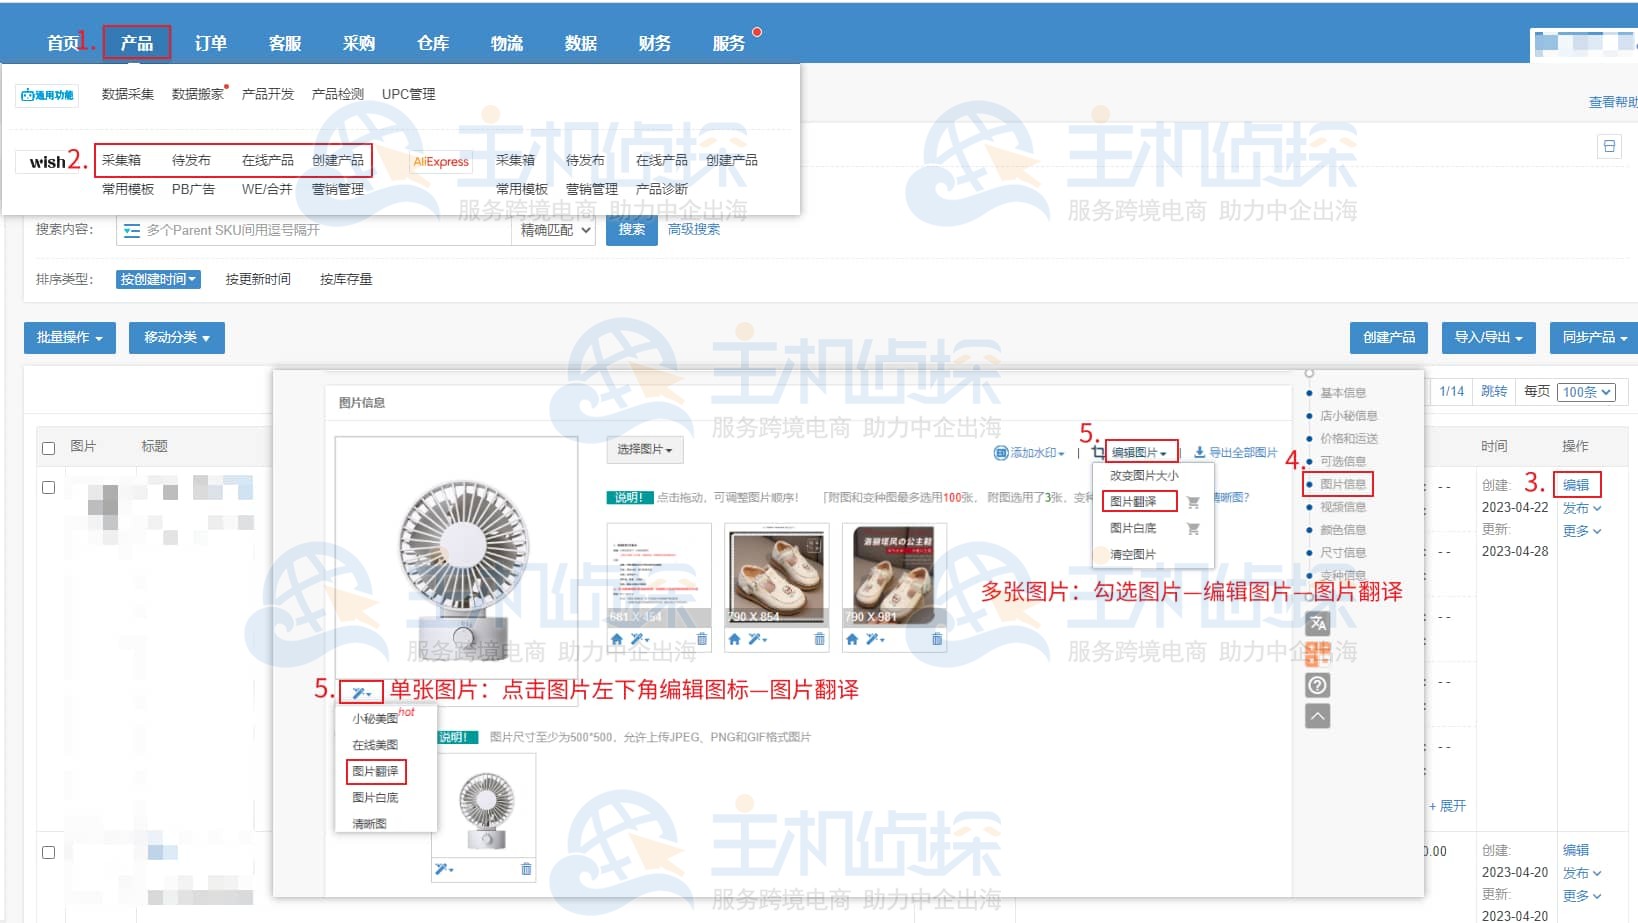Open the 订单 menu in top navigation
1638x923 pixels.
(x=210, y=42)
